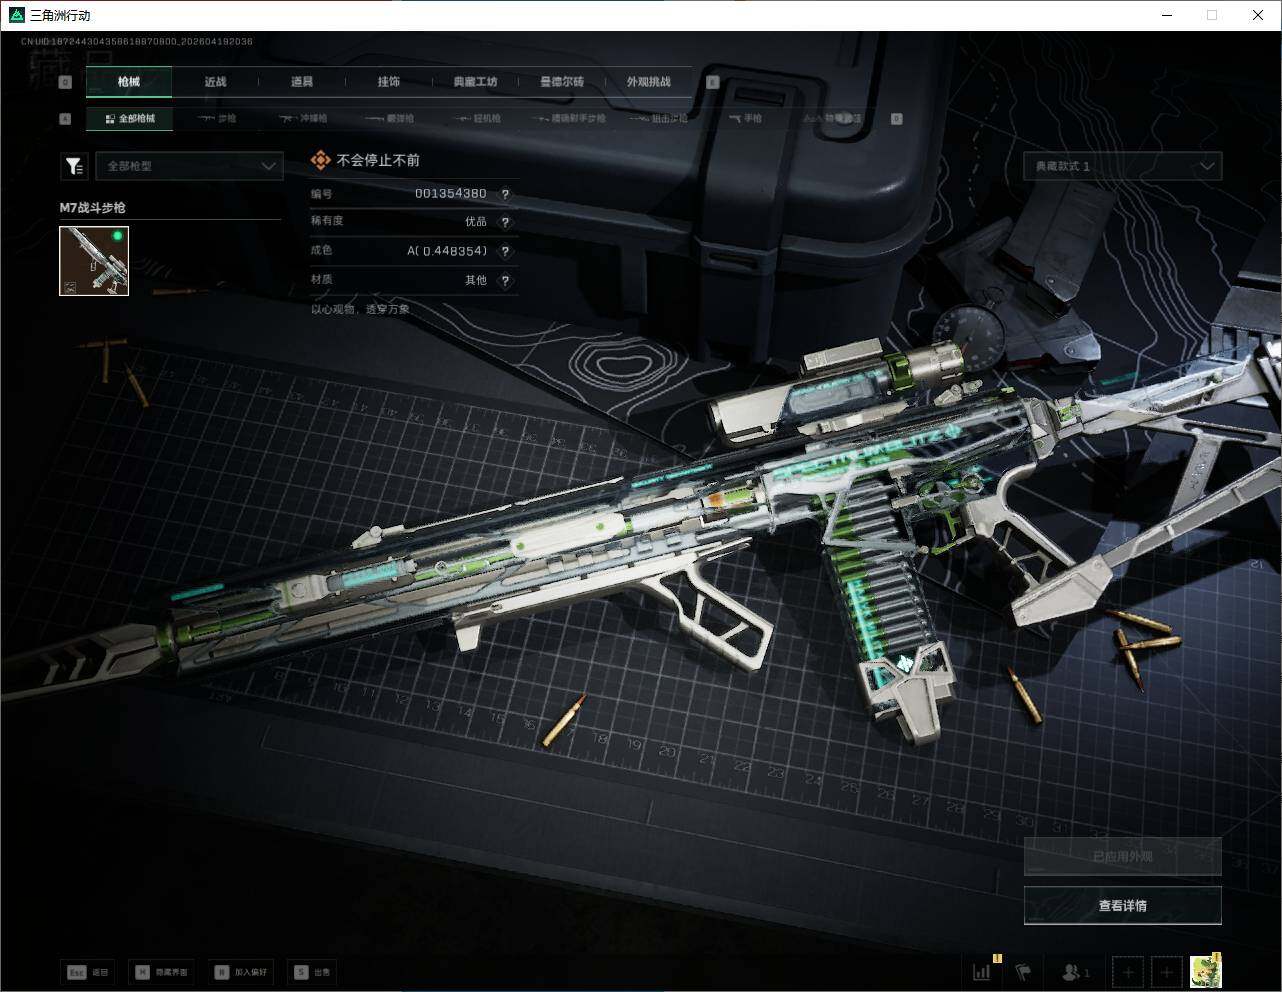Show help for 成色 value
The image size is (1282, 992).
[x=505, y=251]
